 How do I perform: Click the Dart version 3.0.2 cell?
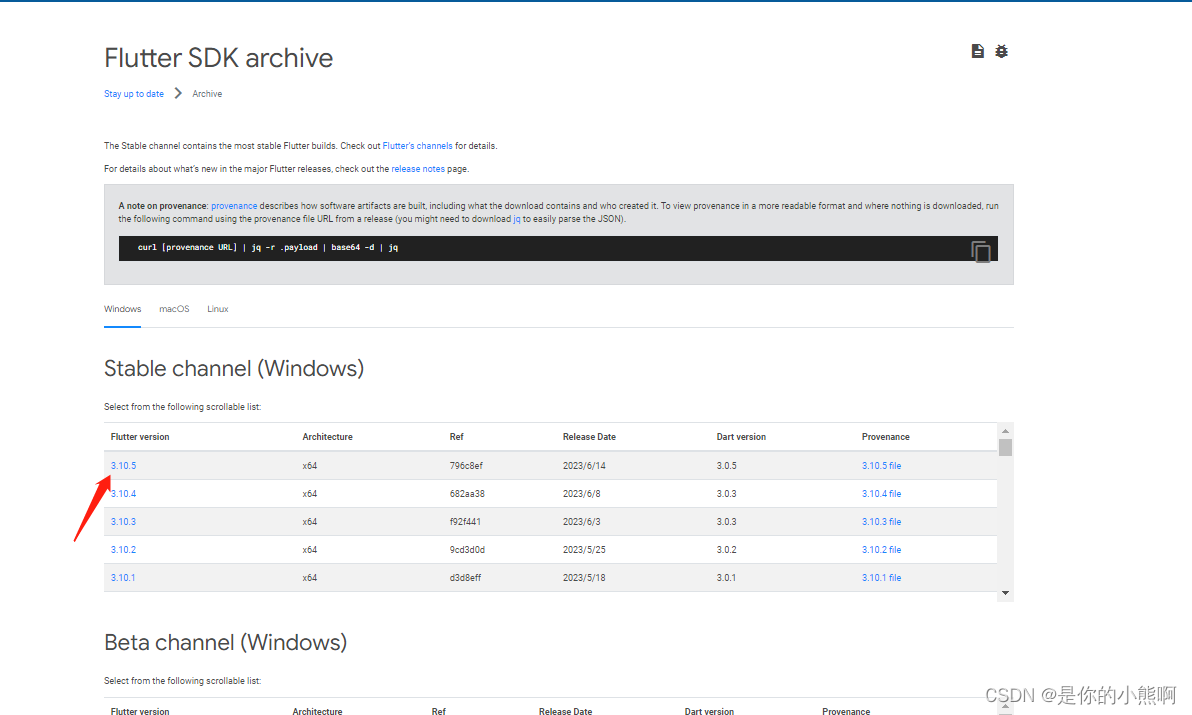click(726, 550)
